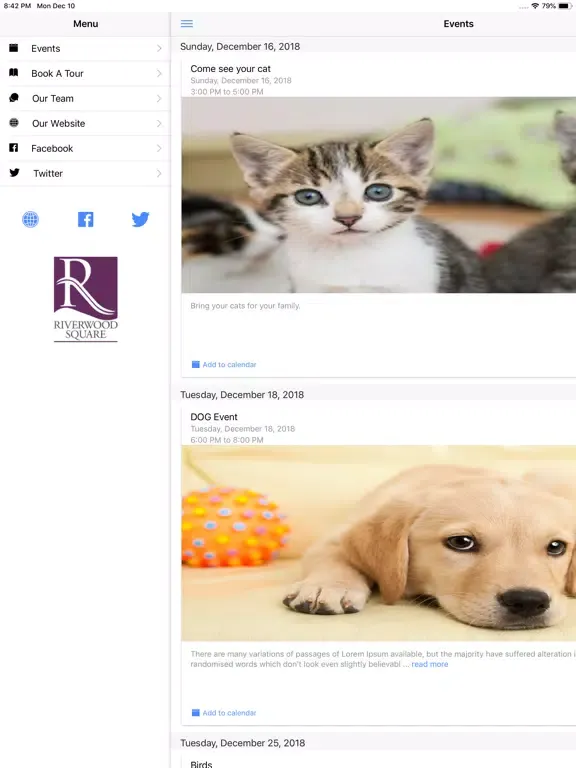Open the globe website icon below the menu
The height and width of the screenshot is (768, 576).
(30, 219)
